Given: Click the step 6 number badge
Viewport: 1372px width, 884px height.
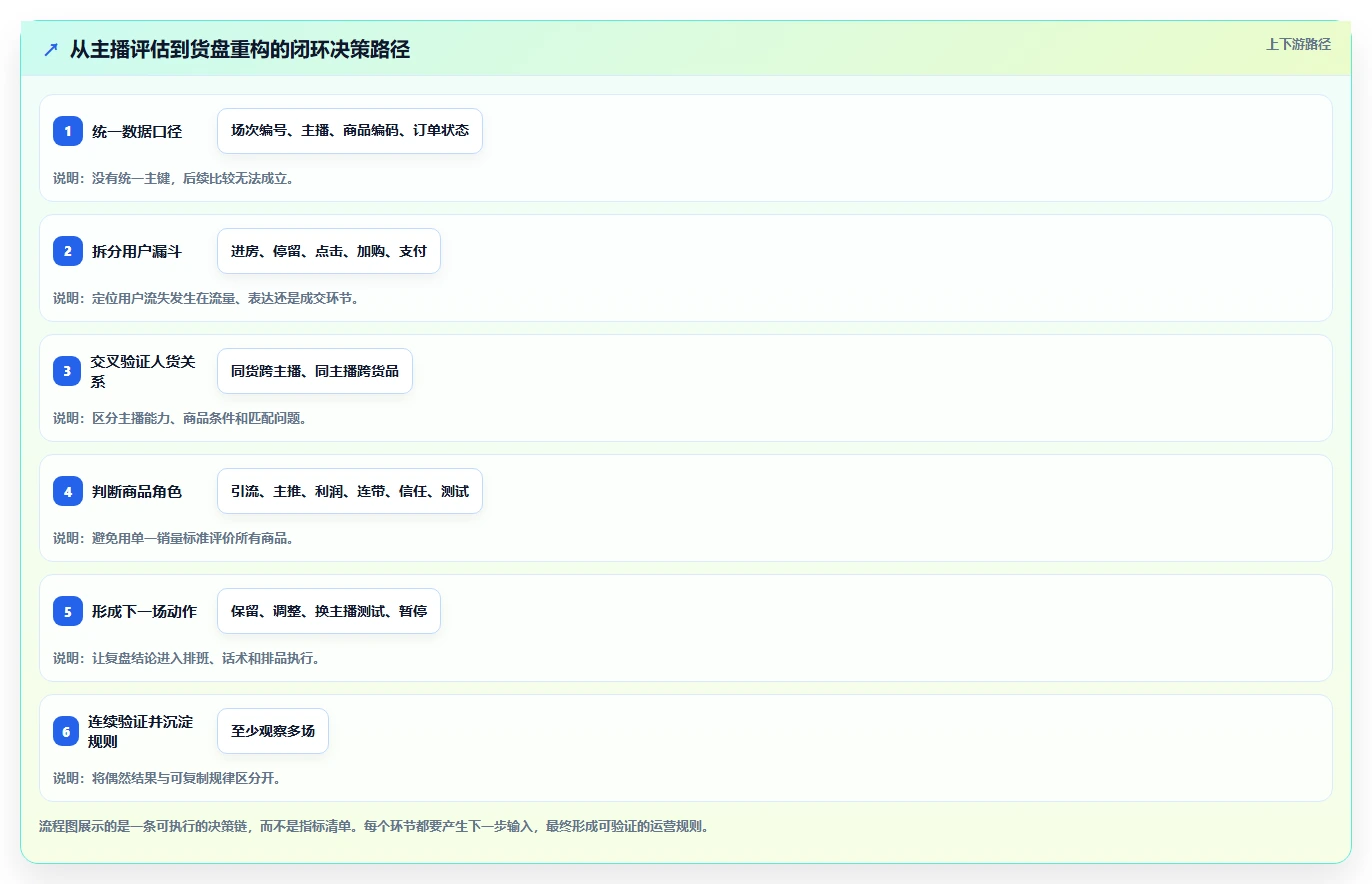Looking at the screenshot, I should [66, 731].
